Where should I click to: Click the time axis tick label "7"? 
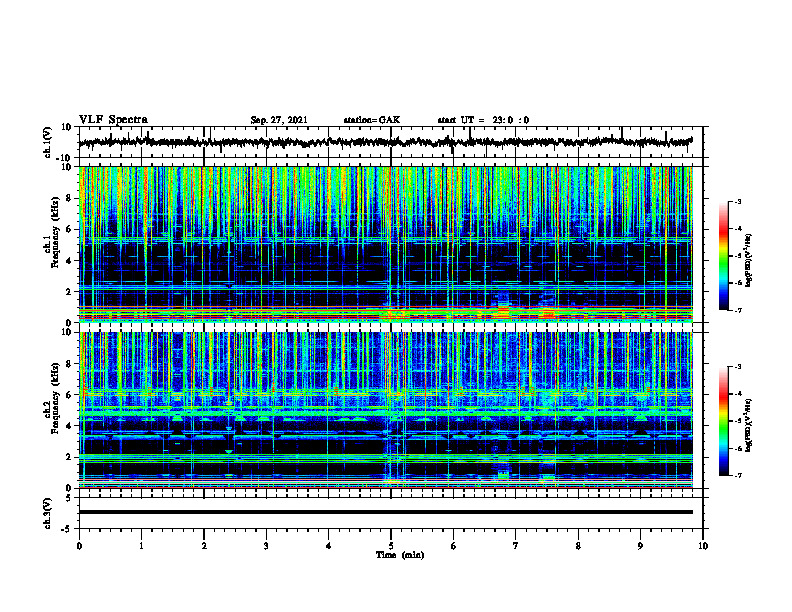tap(516, 546)
